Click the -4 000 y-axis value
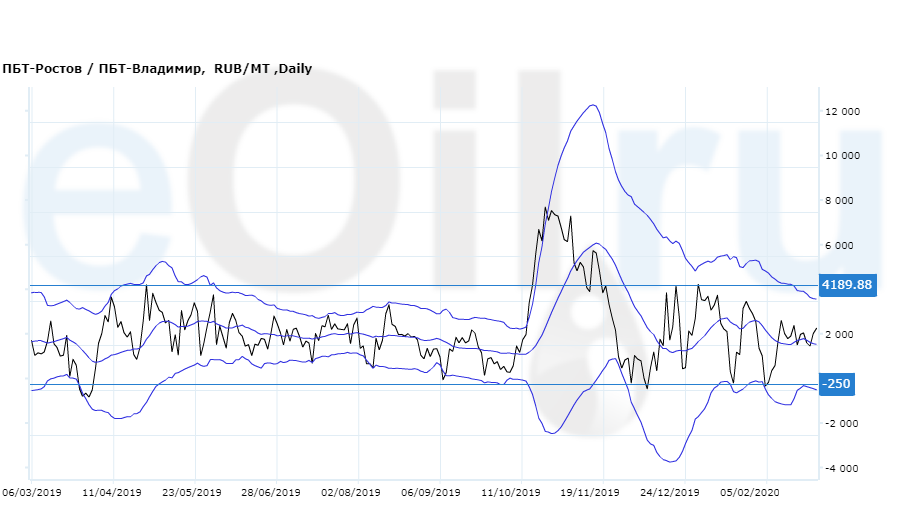909x509 pixels. [x=842, y=468]
